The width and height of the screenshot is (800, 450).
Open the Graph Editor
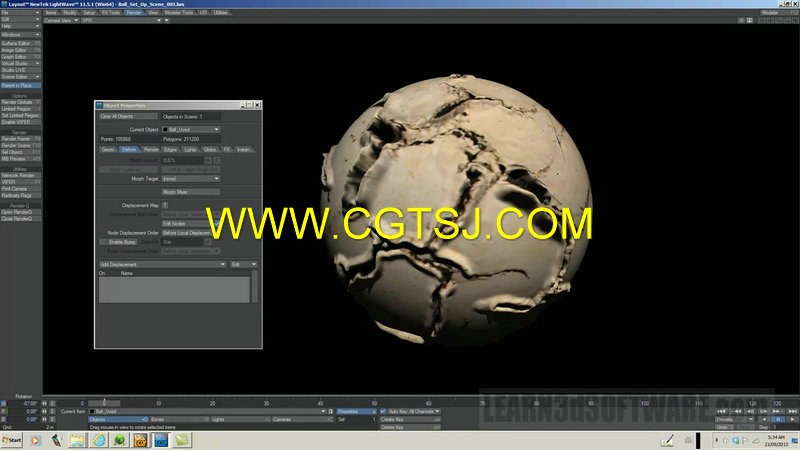click(x=20, y=57)
